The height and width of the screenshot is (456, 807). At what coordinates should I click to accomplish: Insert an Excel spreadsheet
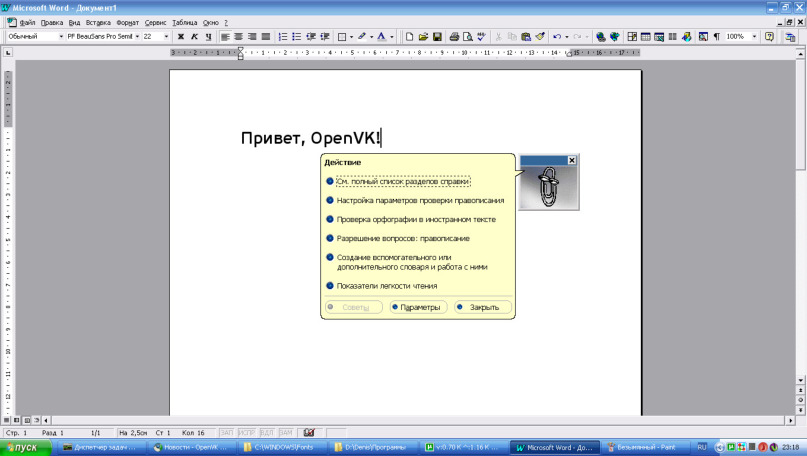pos(659,37)
